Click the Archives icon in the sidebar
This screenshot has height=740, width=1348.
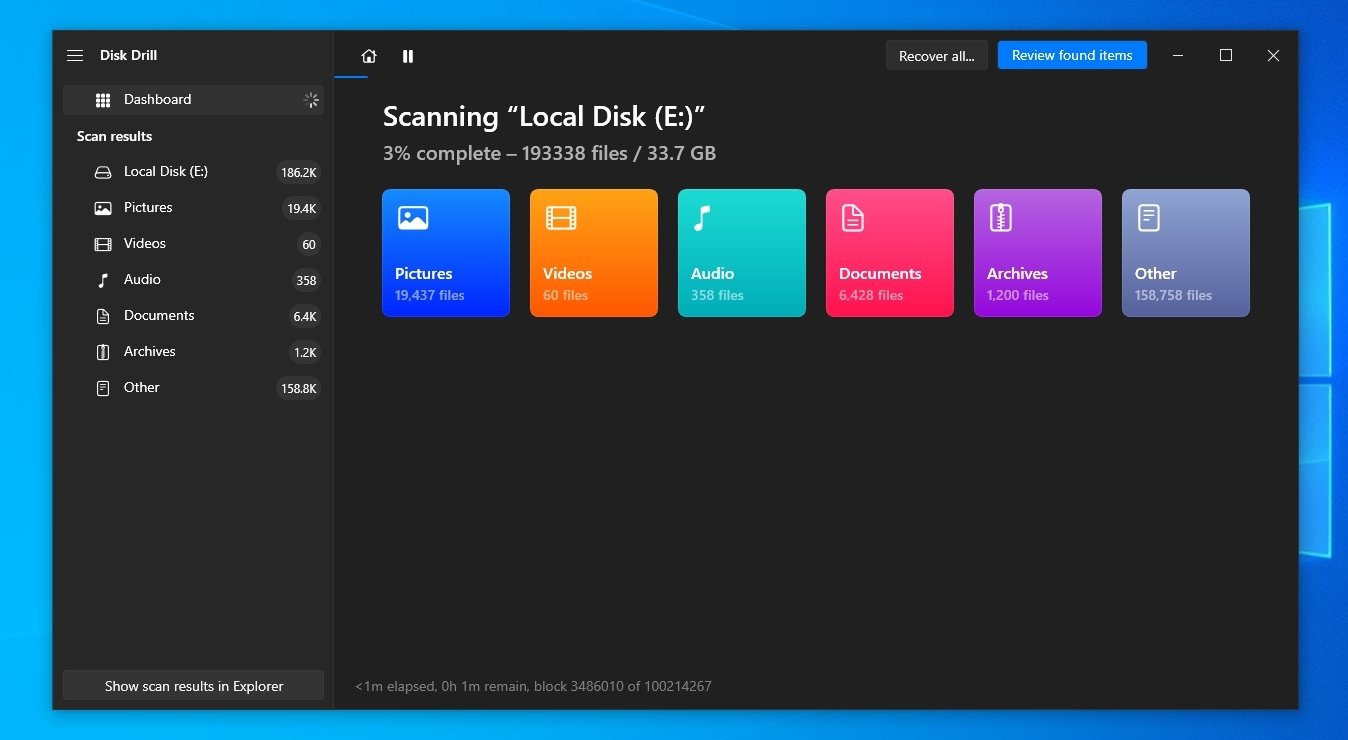coord(103,352)
